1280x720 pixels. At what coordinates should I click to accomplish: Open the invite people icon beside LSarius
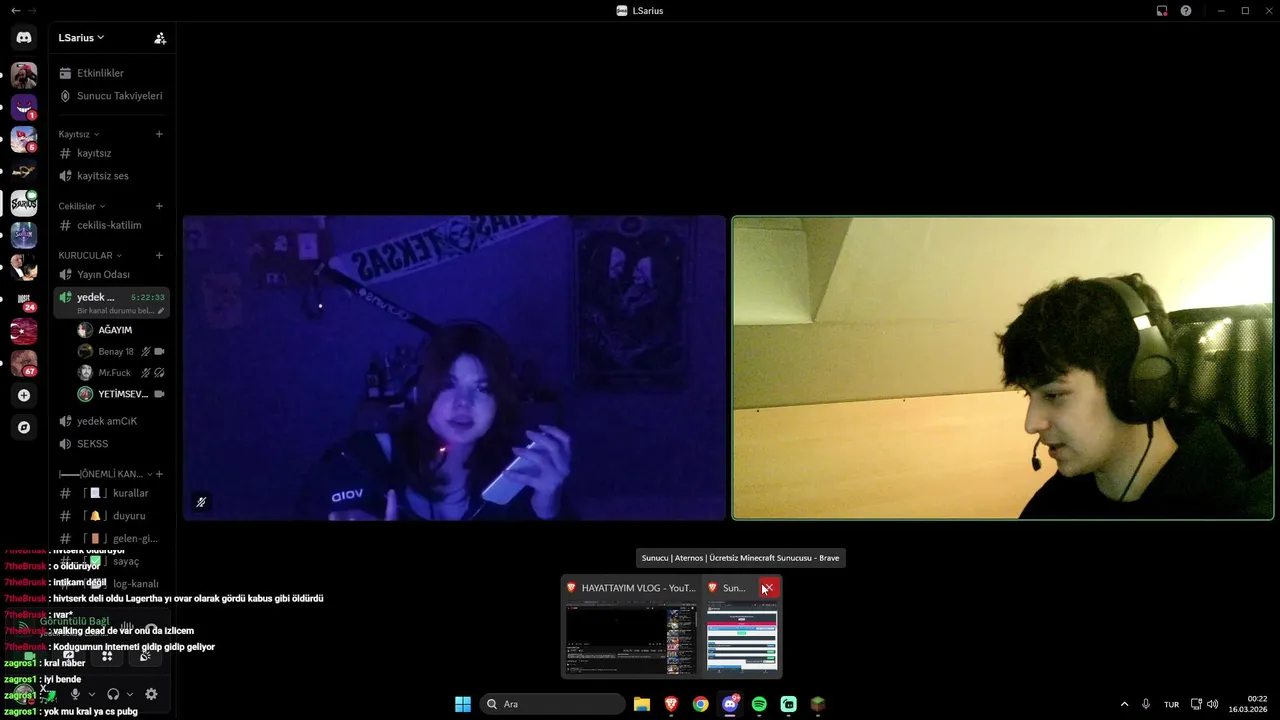click(160, 38)
